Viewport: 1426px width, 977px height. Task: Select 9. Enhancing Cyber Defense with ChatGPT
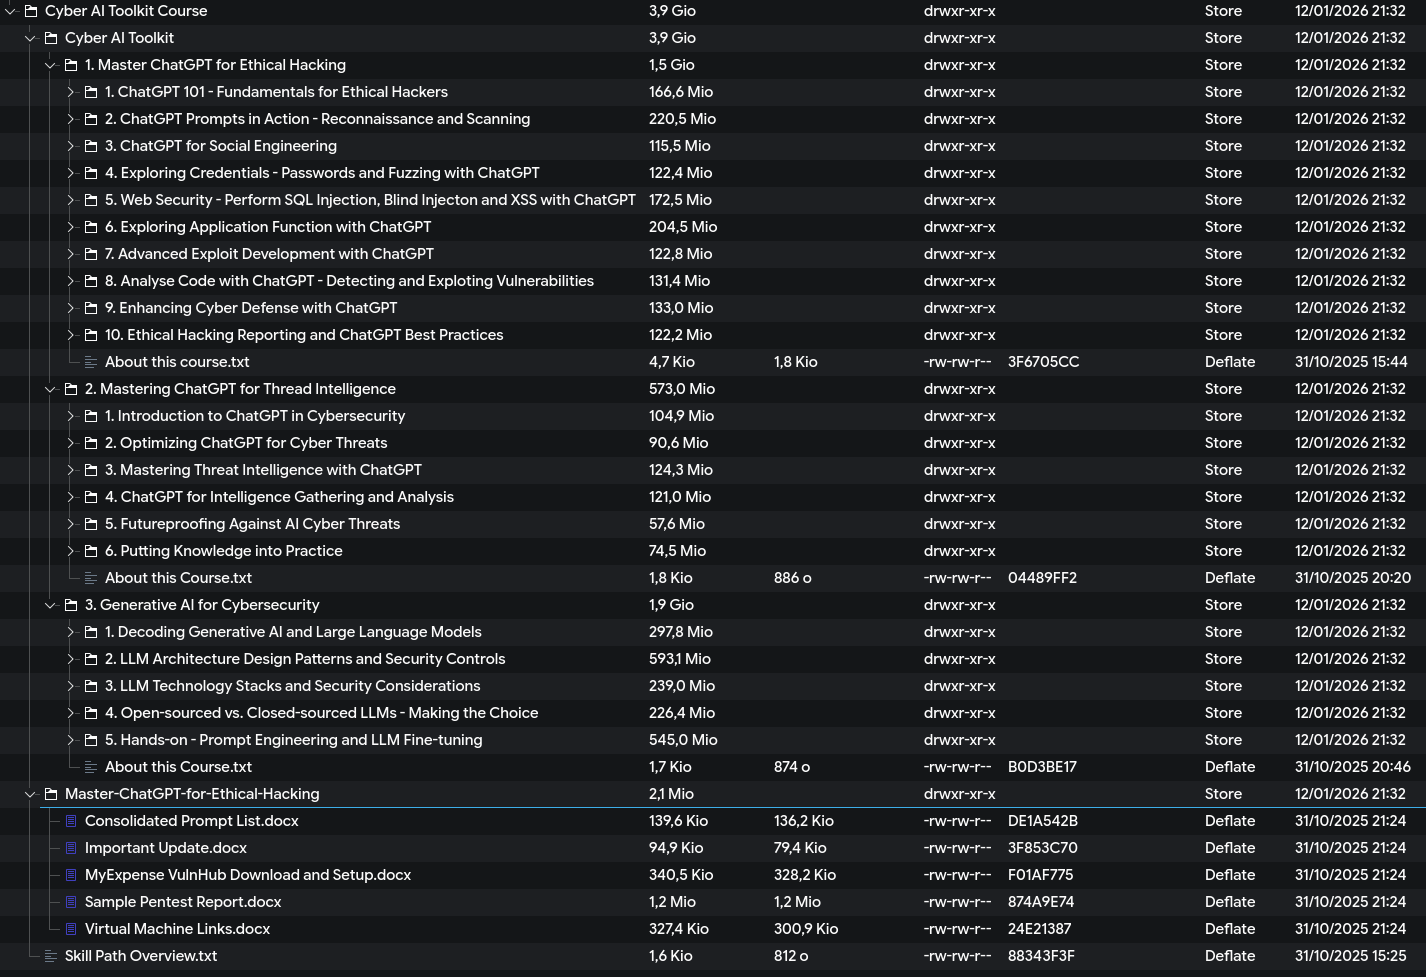pyautogui.click(x=250, y=308)
